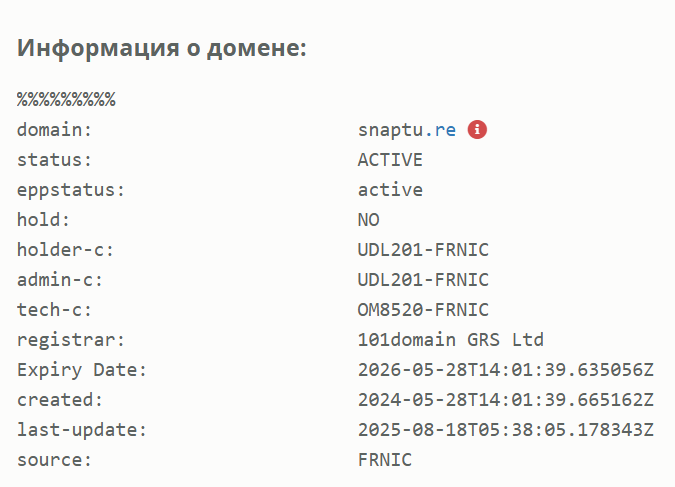Click the 'Информация о домене' heading
675x487 pixels.
[x=162, y=48]
